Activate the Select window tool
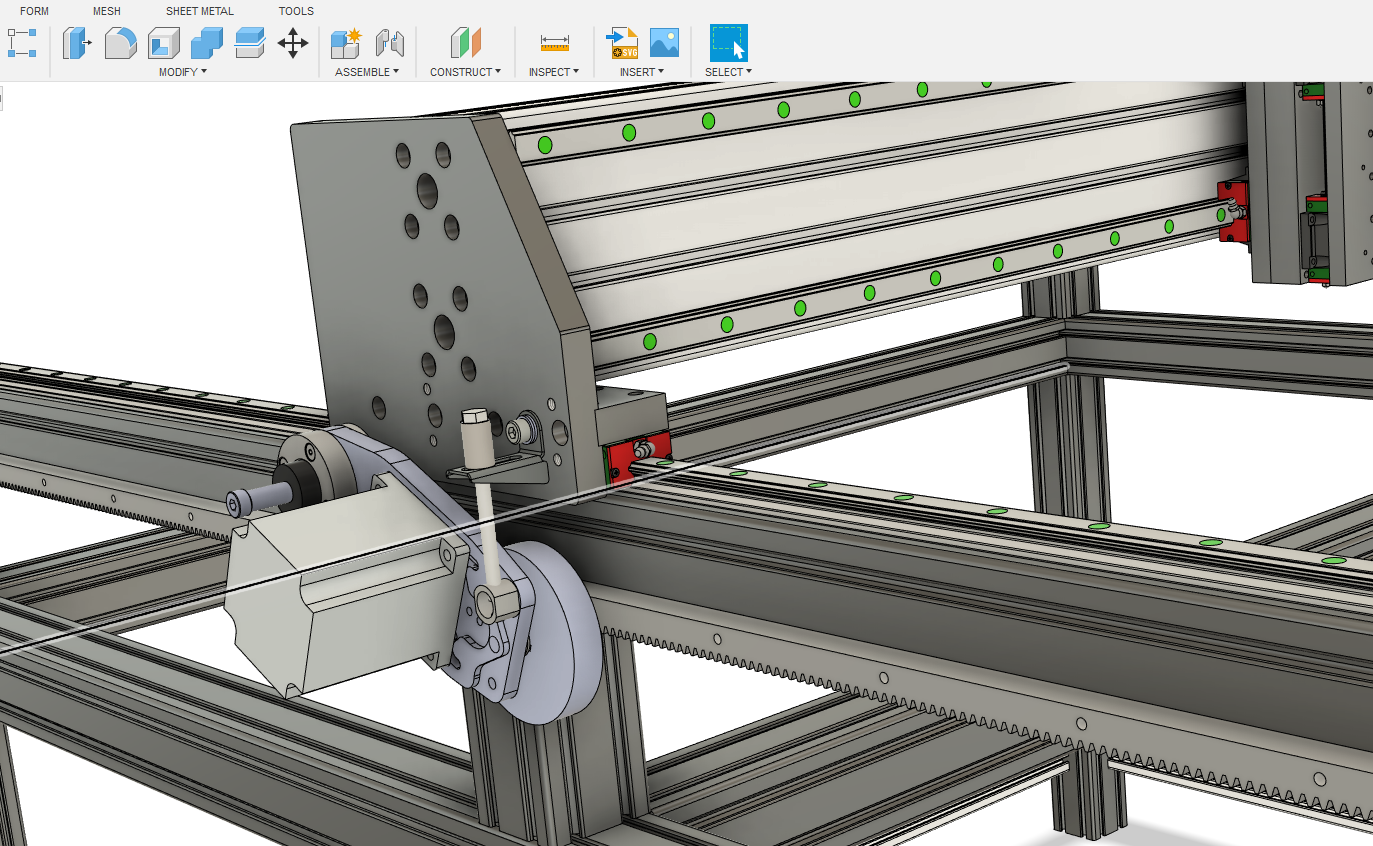 point(728,43)
